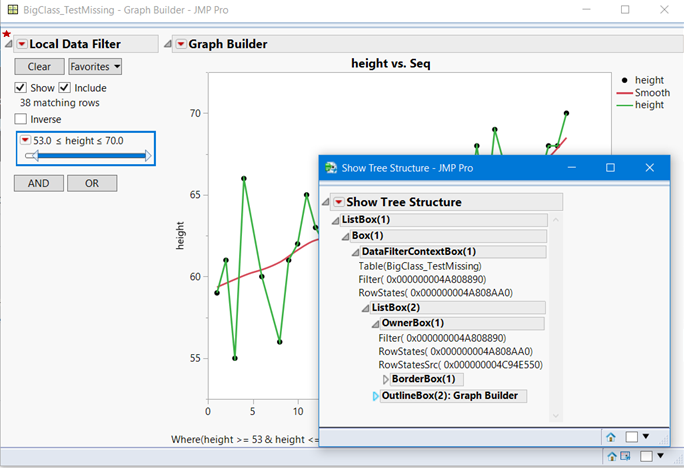The height and width of the screenshot is (468, 684).
Task: Open Graph Builder red triangle menu
Action: [181, 44]
